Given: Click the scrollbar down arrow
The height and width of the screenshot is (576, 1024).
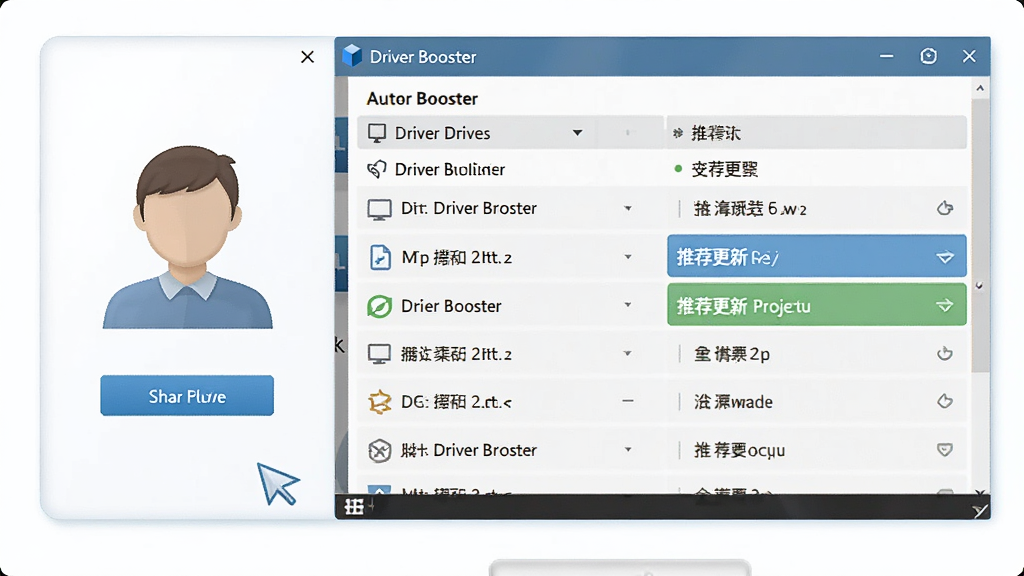Looking at the screenshot, I should pyautogui.click(x=980, y=493).
